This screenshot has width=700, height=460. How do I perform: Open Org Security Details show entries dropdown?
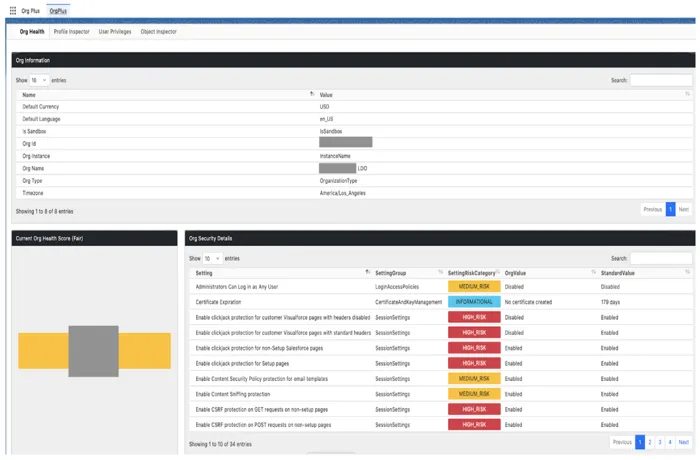tap(212, 259)
